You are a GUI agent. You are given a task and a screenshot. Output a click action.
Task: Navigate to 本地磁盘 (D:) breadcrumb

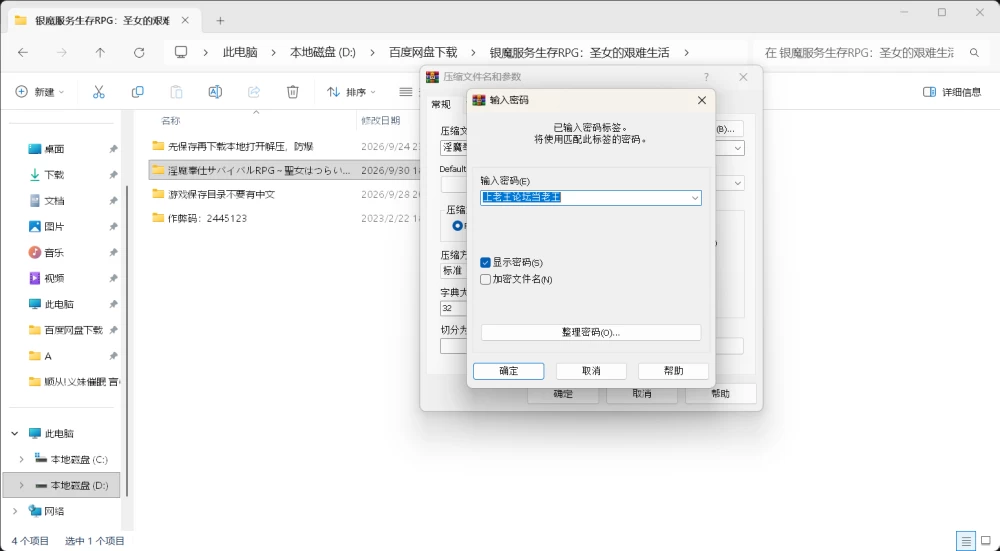coord(323,52)
